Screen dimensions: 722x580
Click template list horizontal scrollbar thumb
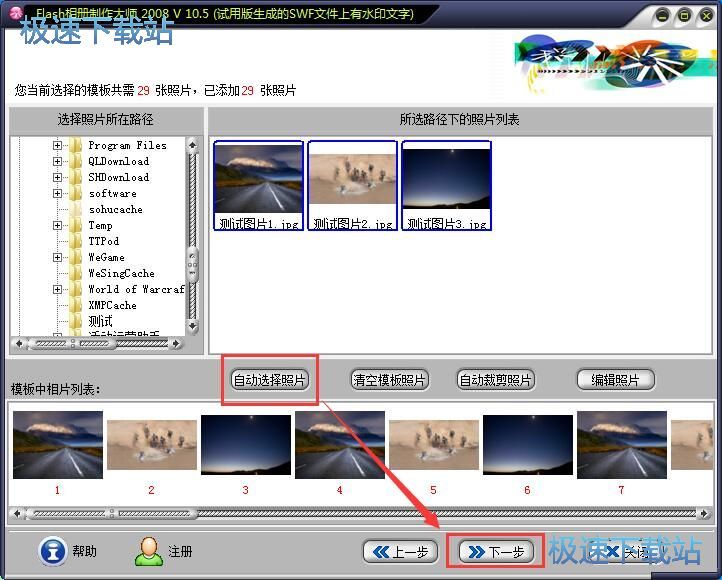click(111, 513)
